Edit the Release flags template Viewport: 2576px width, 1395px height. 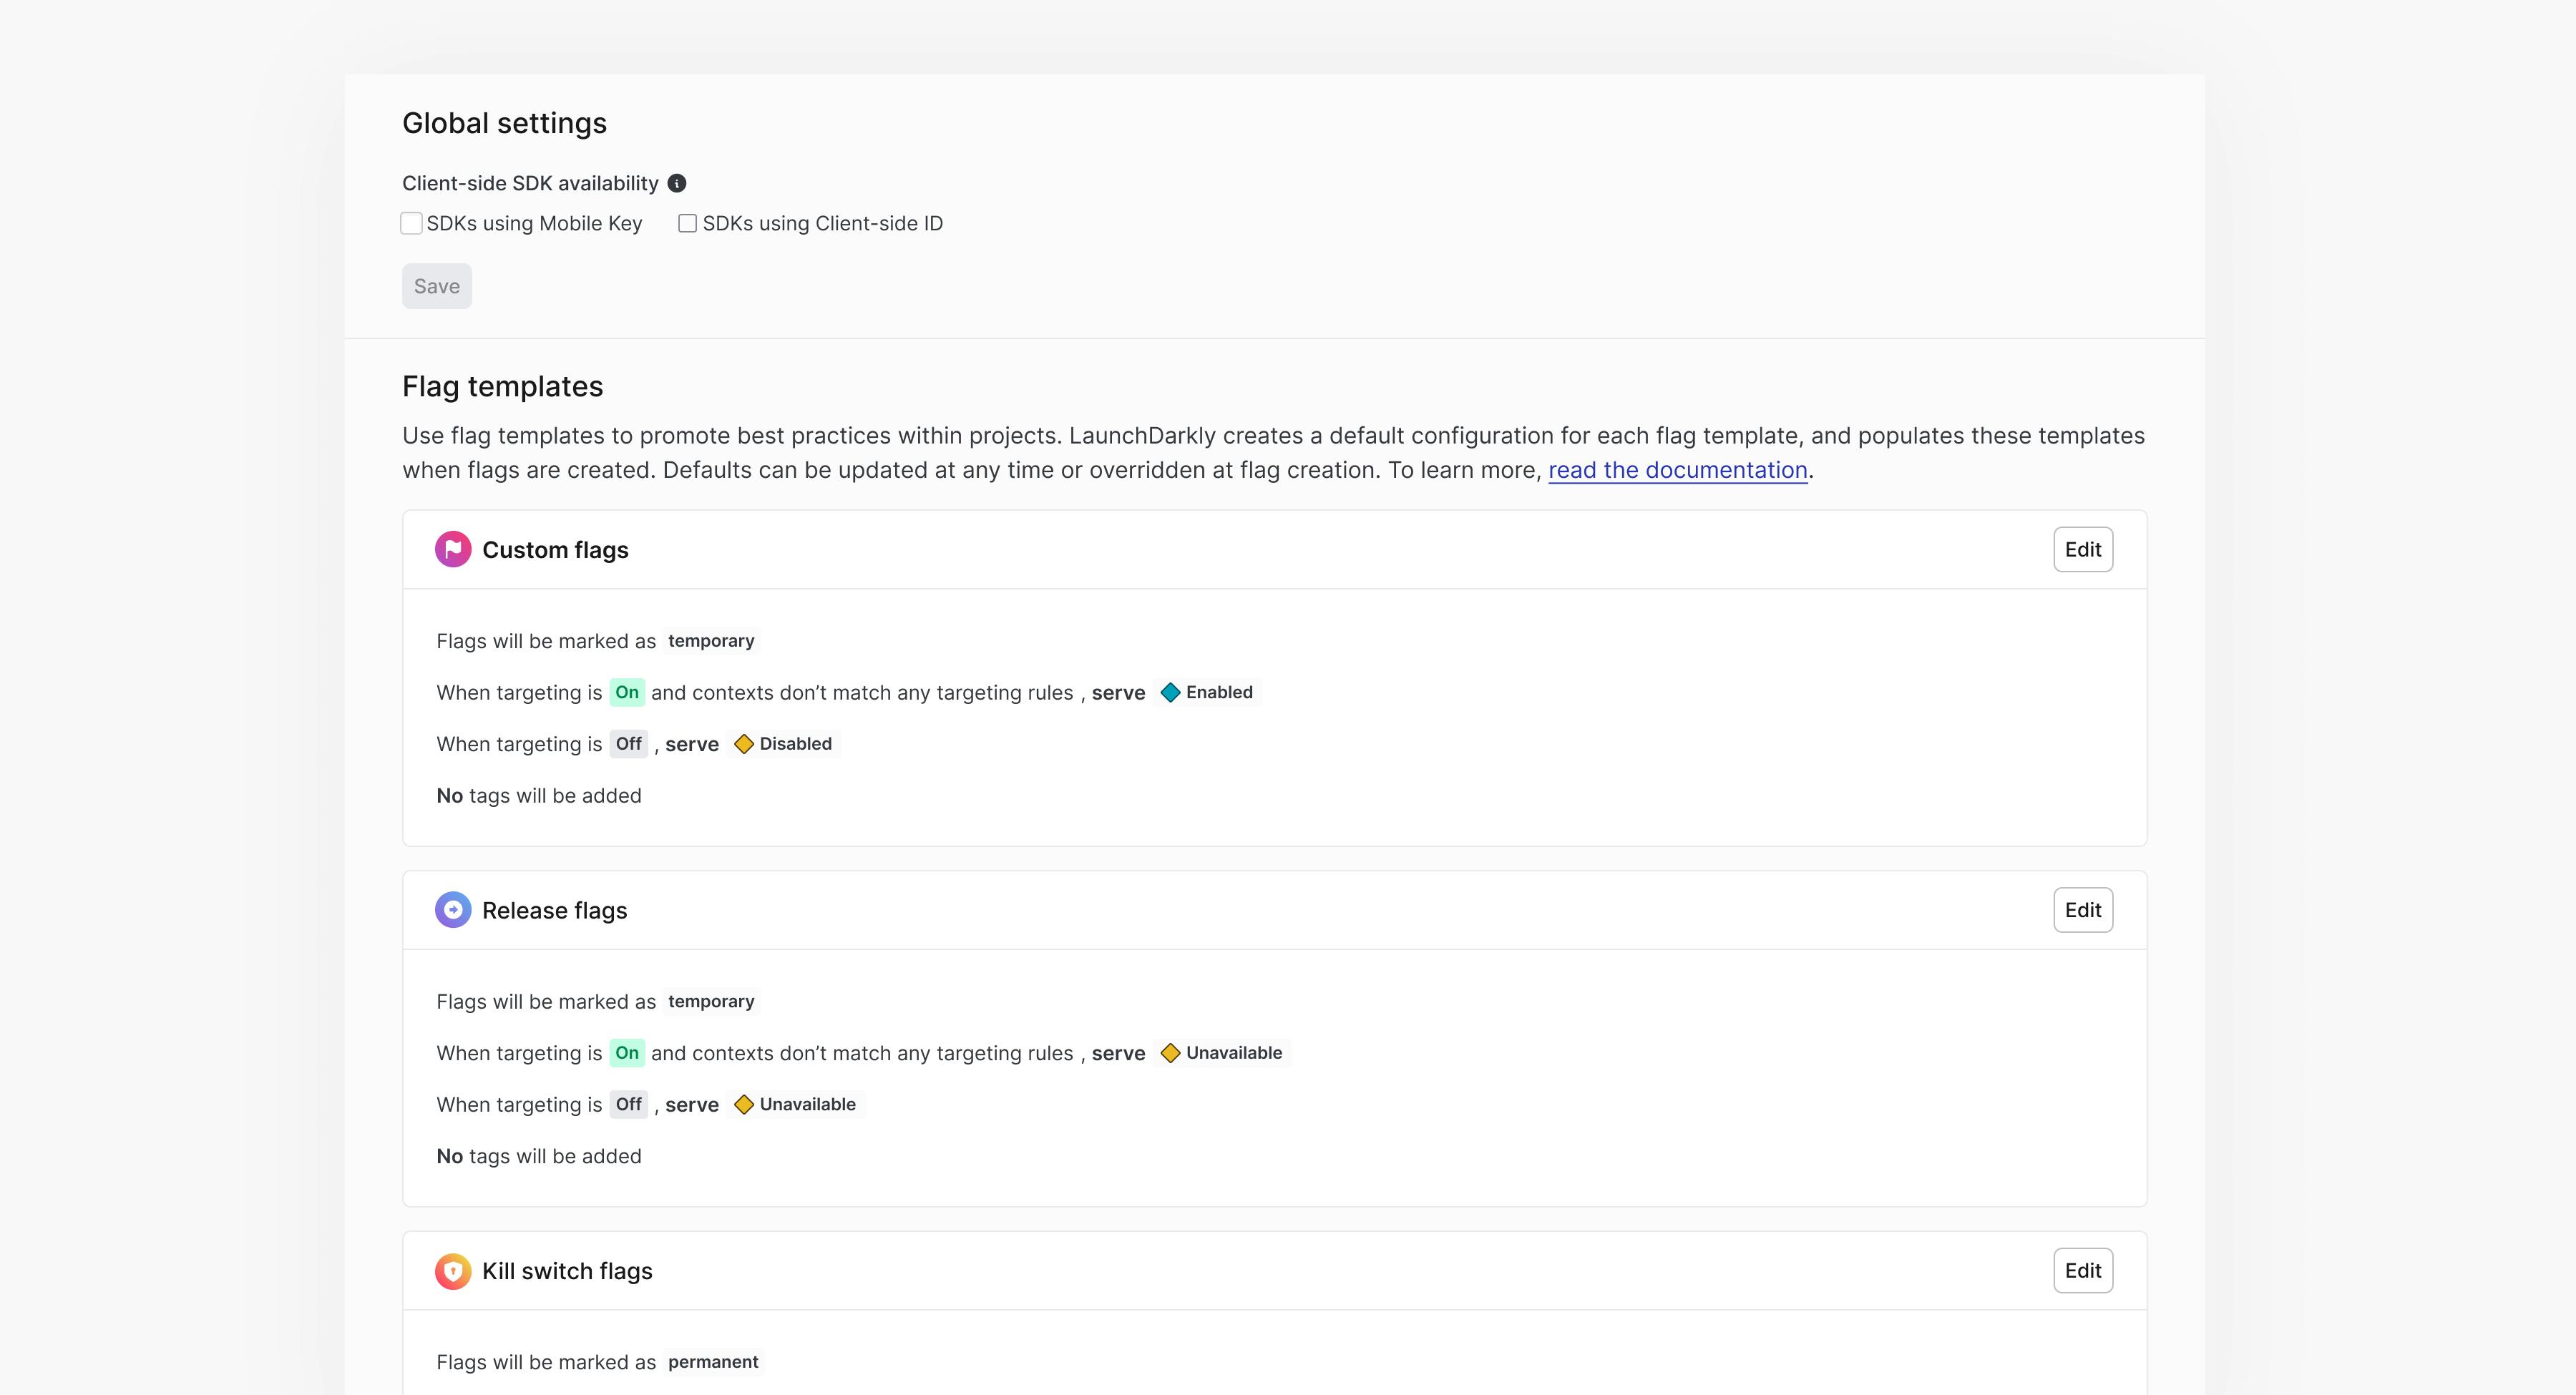coord(2082,910)
